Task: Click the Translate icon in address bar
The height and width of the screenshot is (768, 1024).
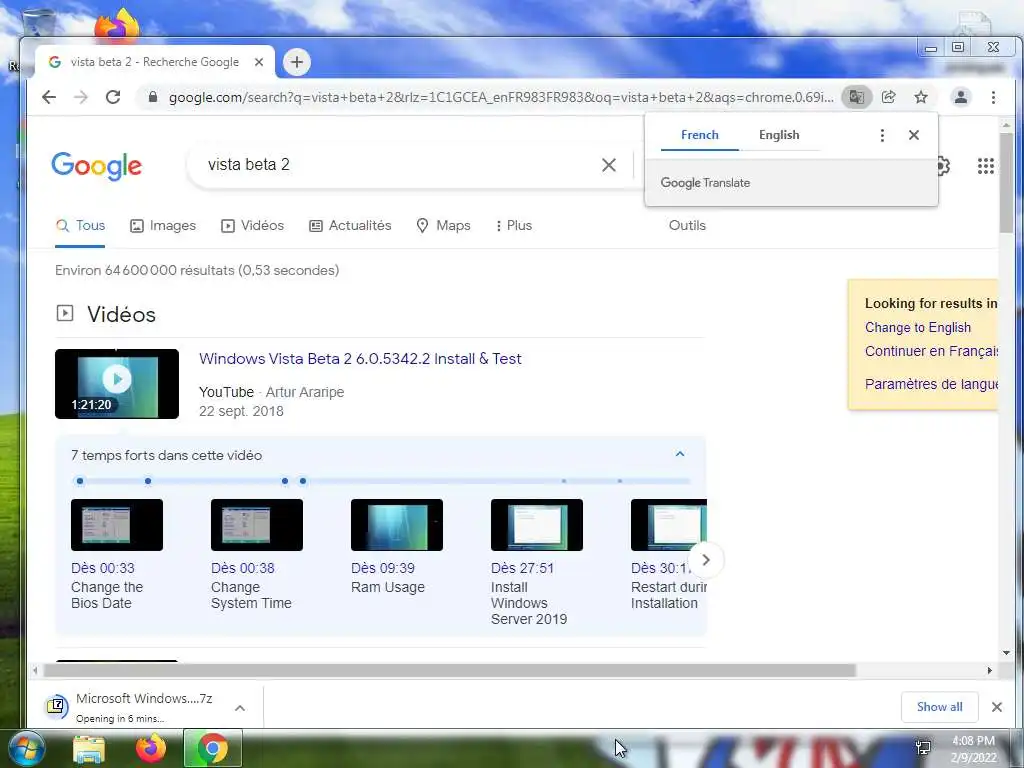Action: click(x=856, y=97)
